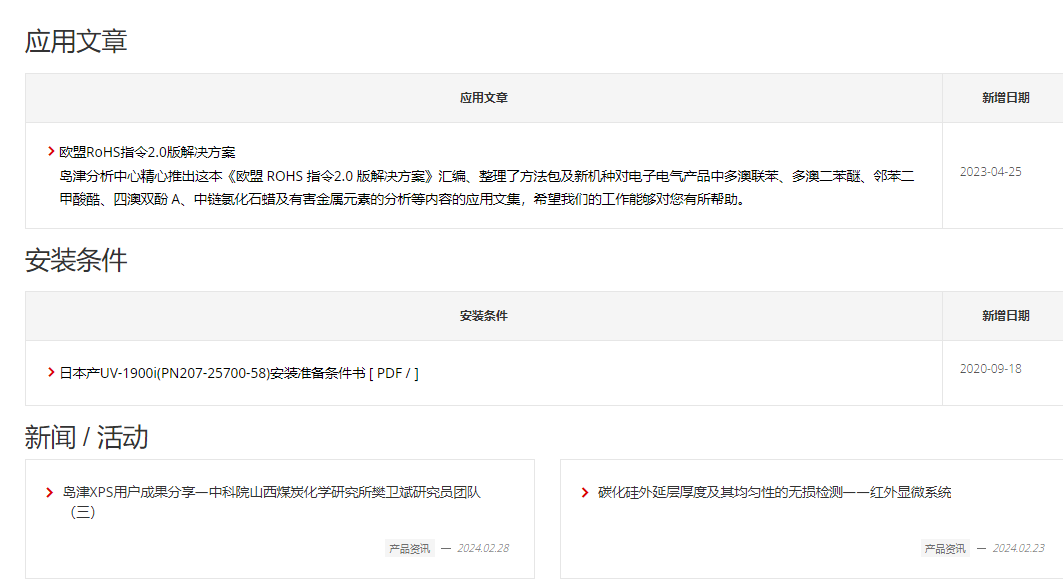Open the 碳化硅外延层厚度无损检测 news article
This screenshot has width=1063, height=586.
(x=774, y=492)
